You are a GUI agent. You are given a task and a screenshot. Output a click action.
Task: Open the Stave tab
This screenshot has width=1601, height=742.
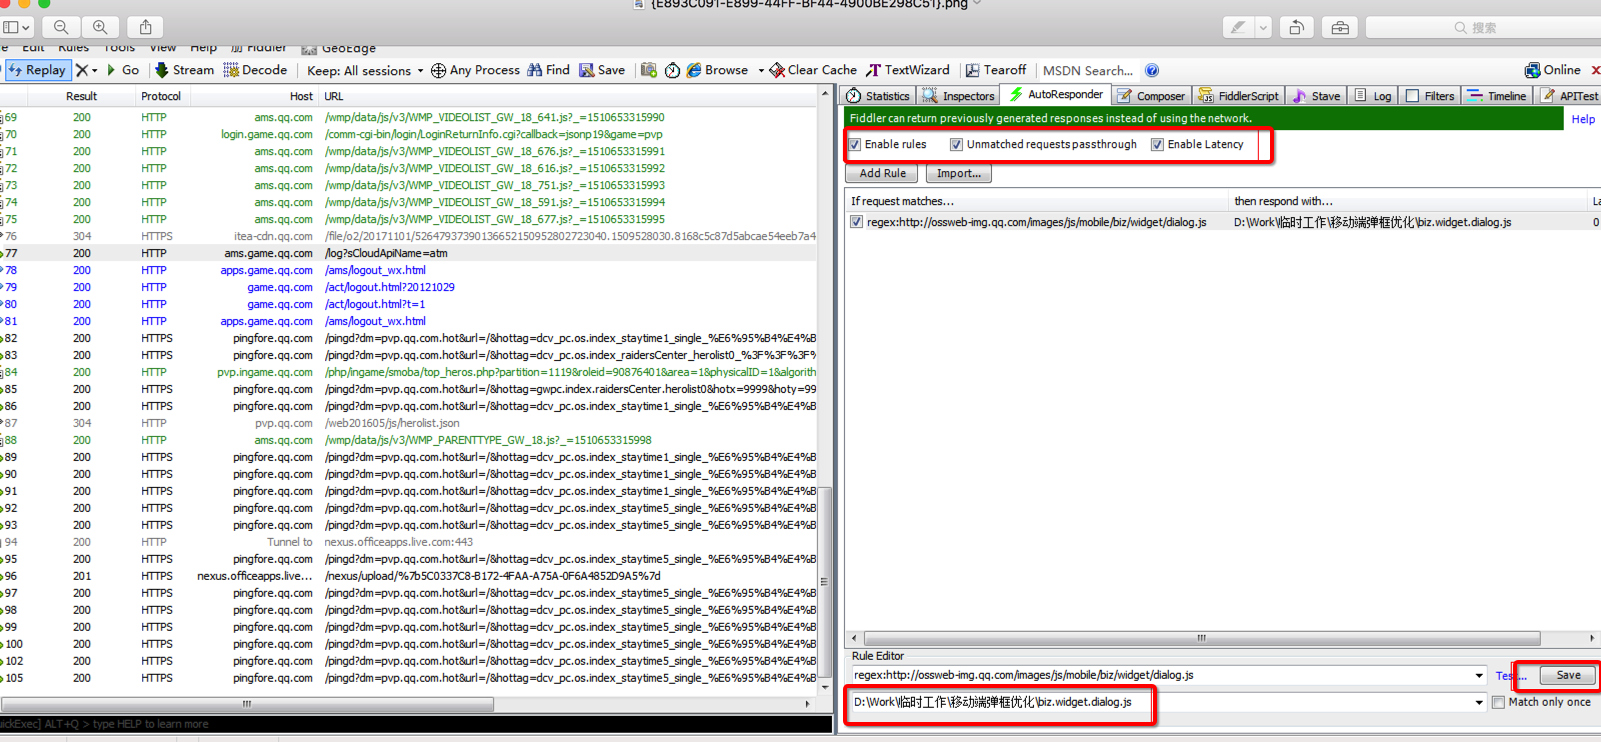pos(1316,96)
